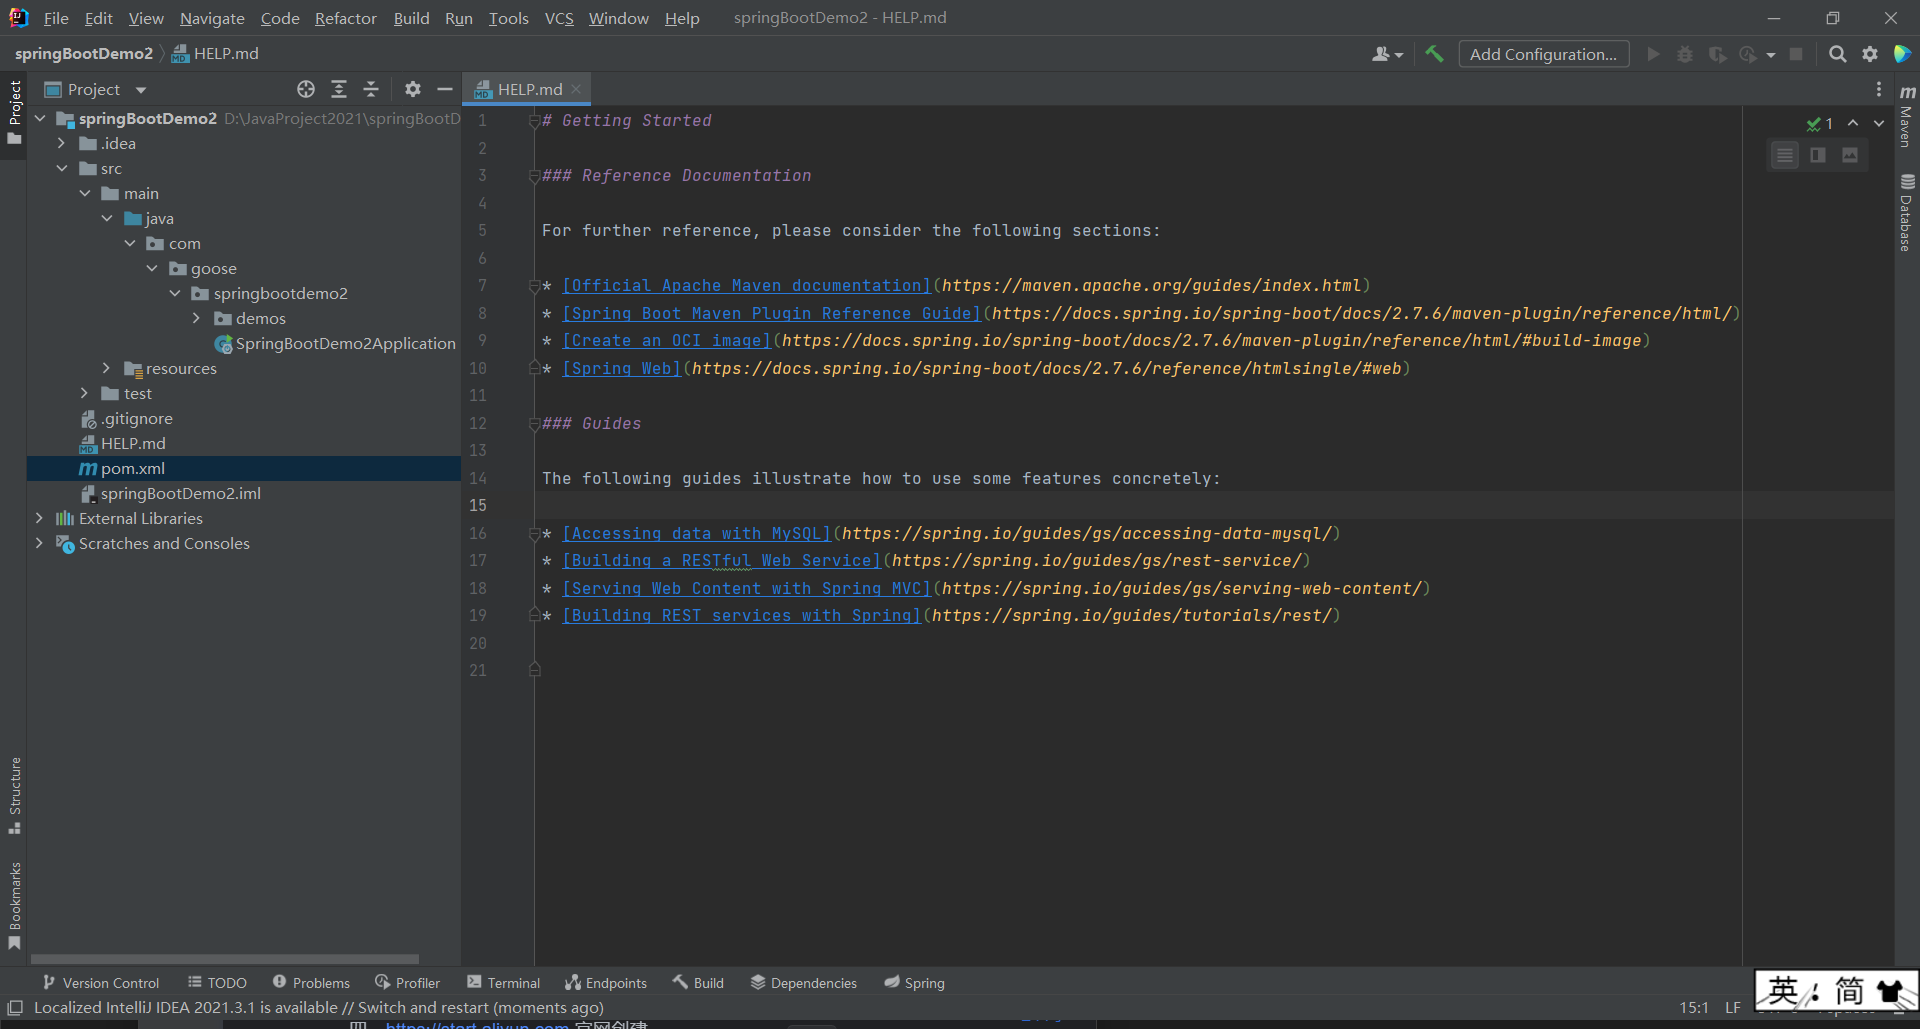1920x1029 pixels.
Task: Select .gitignore file in project tree
Action: (x=126, y=418)
